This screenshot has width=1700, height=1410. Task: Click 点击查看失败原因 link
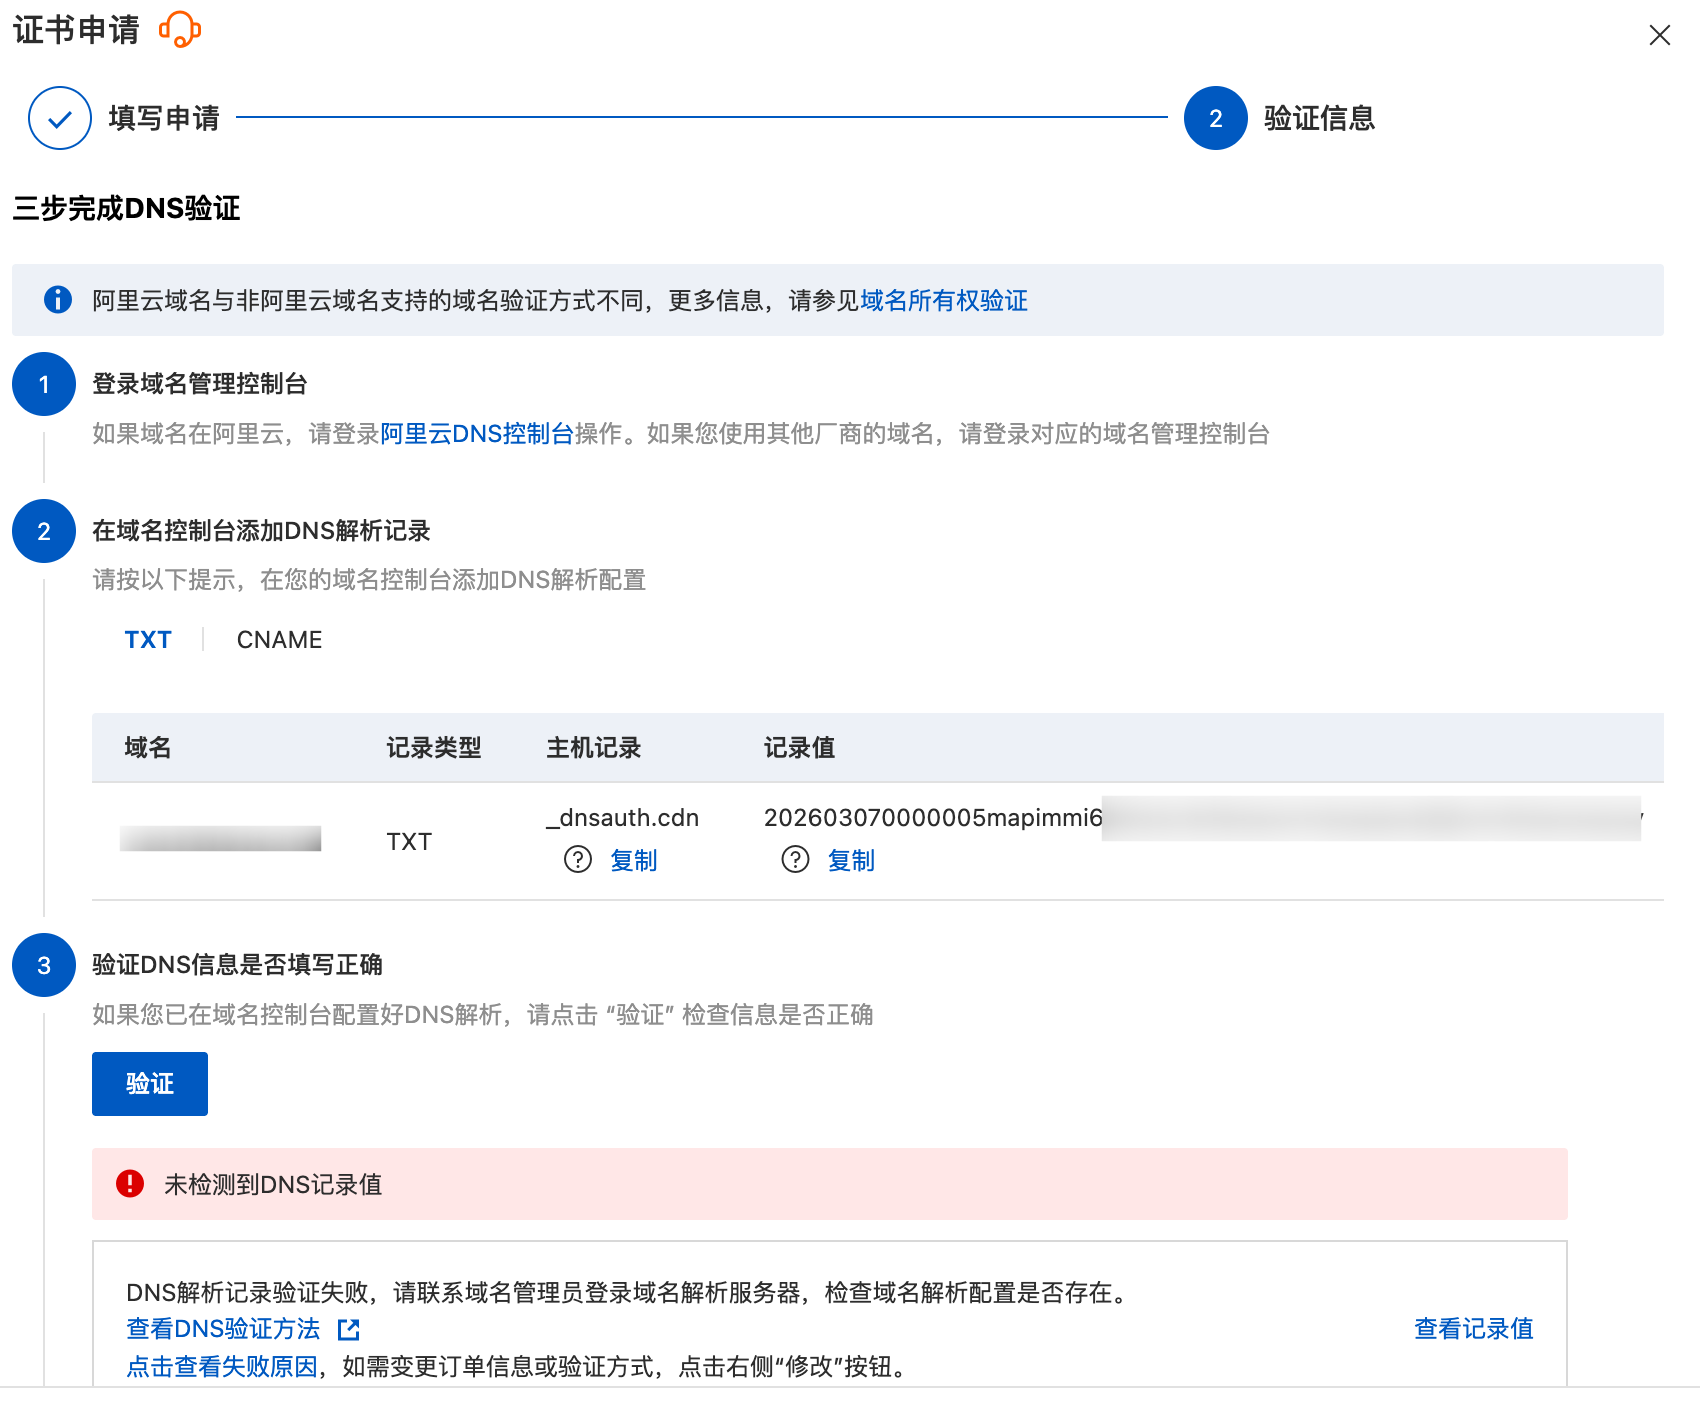coord(222,1367)
